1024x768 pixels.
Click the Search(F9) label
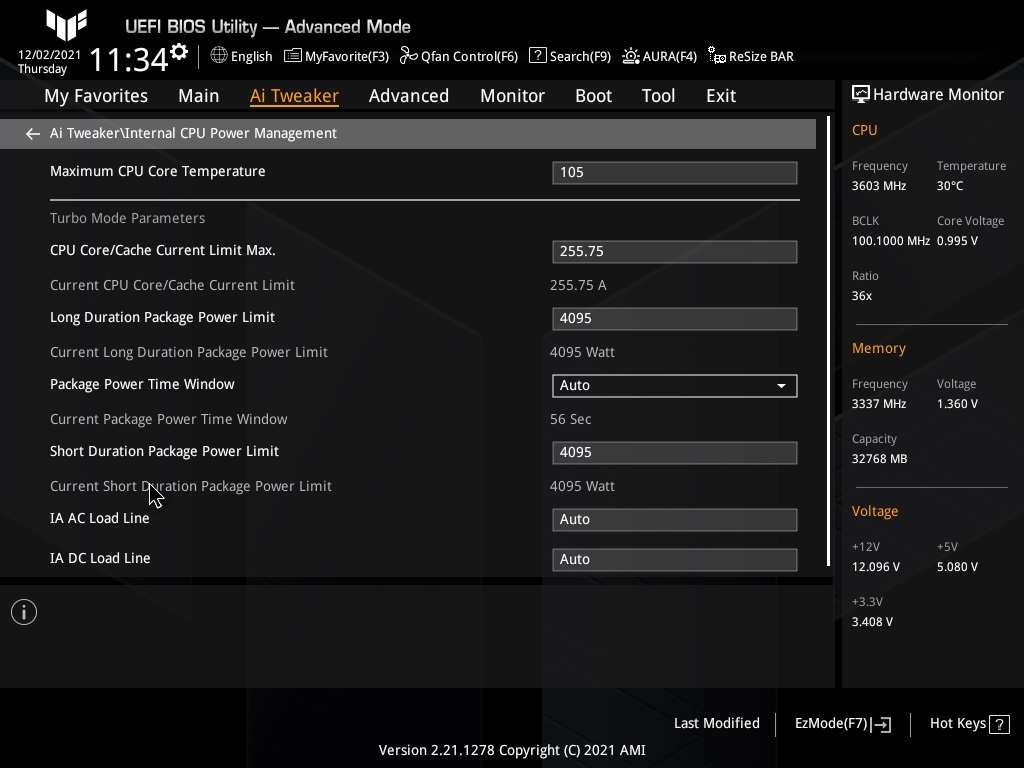pyautogui.click(x=580, y=56)
